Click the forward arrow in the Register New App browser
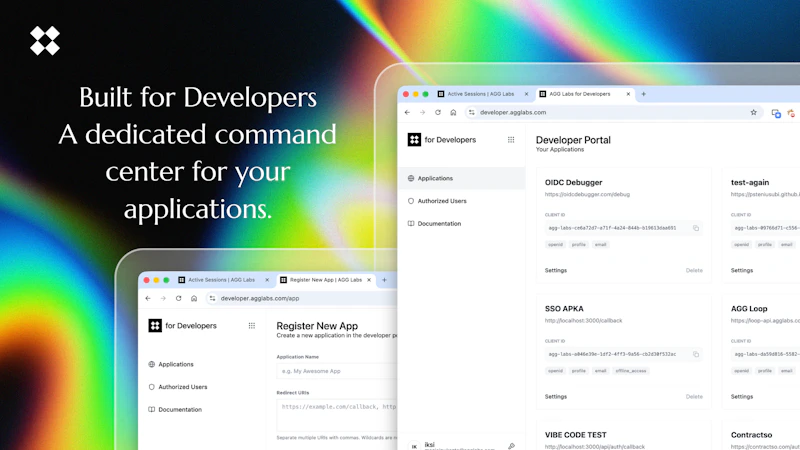The height and width of the screenshot is (450, 800). tap(163, 298)
